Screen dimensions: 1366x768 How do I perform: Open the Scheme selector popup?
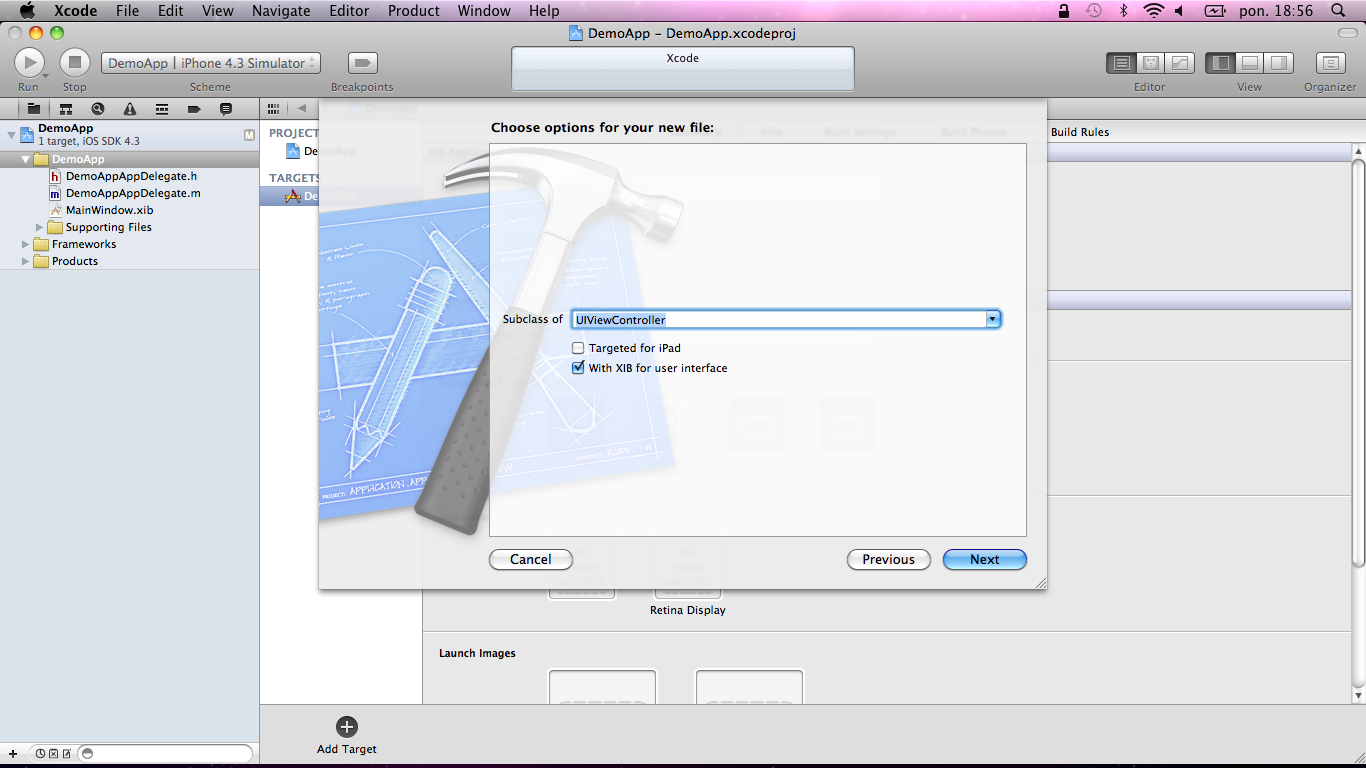click(210, 63)
